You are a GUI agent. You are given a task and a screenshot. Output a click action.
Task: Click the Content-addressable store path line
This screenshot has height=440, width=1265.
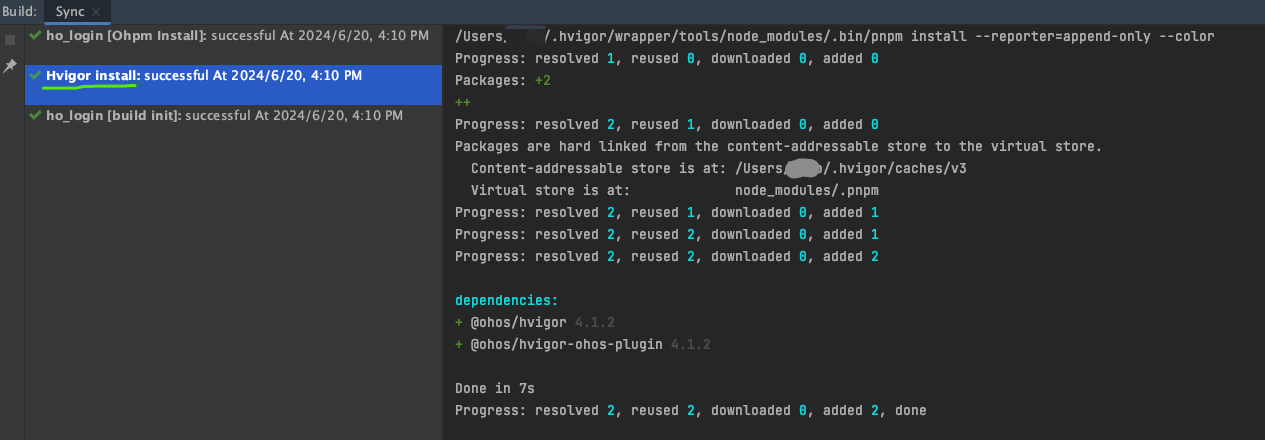point(718,169)
